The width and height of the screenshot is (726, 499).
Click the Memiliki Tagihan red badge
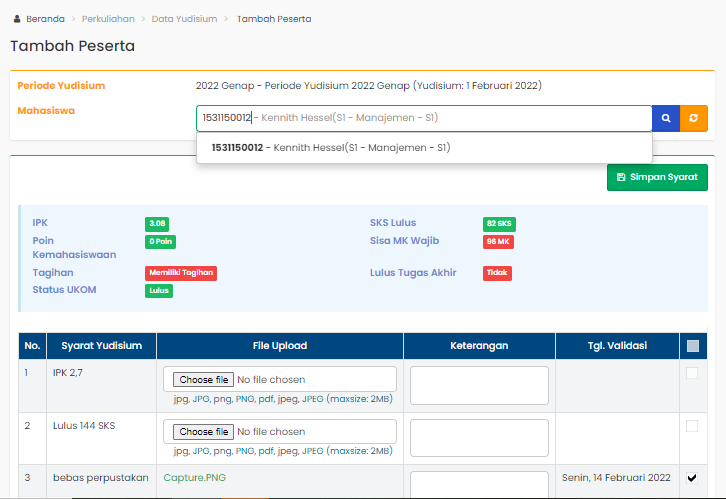tap(180, 272)
